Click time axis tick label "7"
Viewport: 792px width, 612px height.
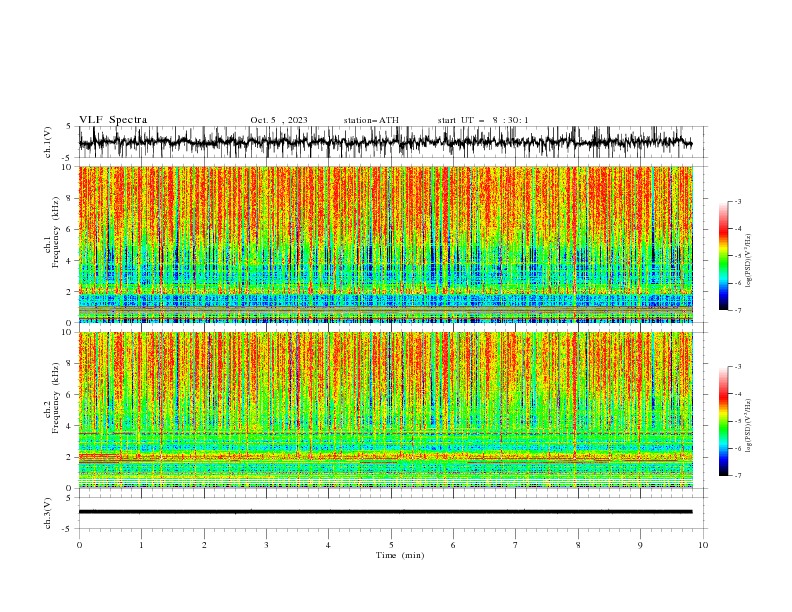pos(516,545)
